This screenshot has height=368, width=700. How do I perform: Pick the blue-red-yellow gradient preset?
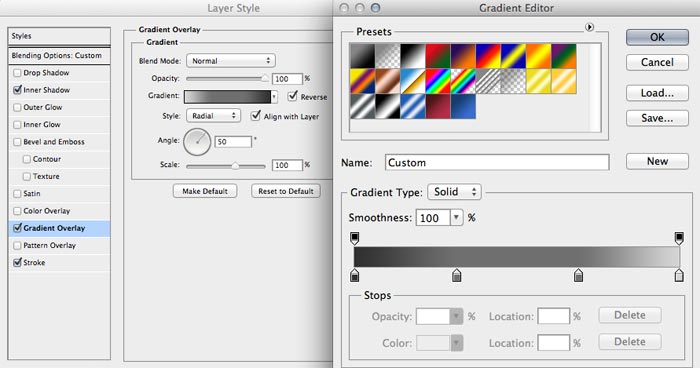click(x=488, y=56)
